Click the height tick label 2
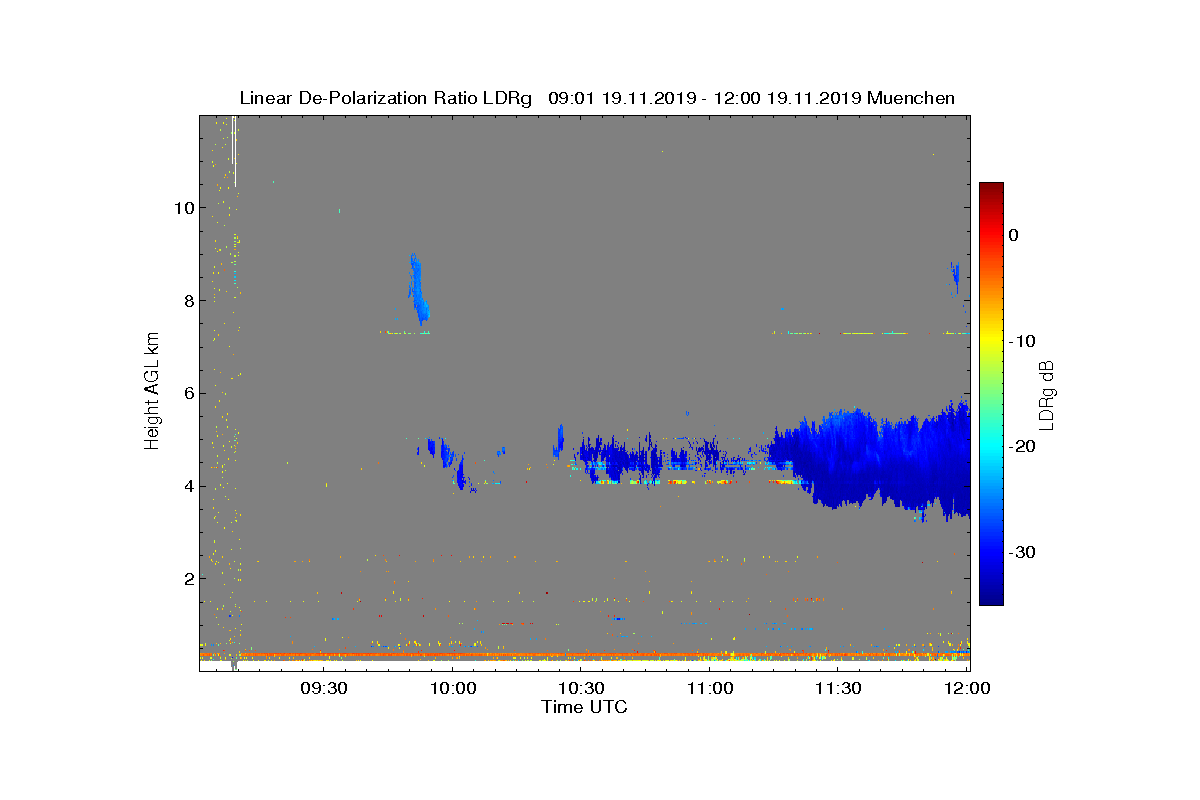The width and height of the screenshot is (1200, 800). 188,578
